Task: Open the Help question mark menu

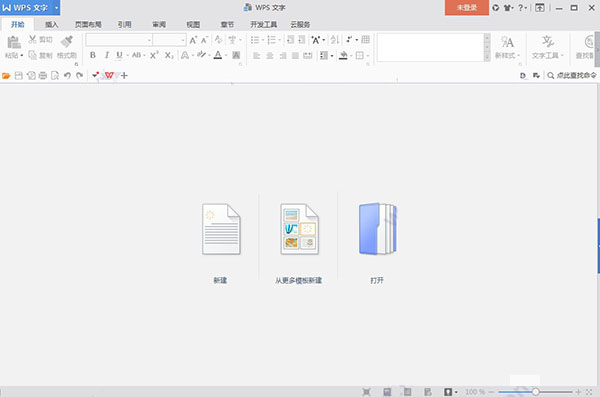Action: coord(522,8)
